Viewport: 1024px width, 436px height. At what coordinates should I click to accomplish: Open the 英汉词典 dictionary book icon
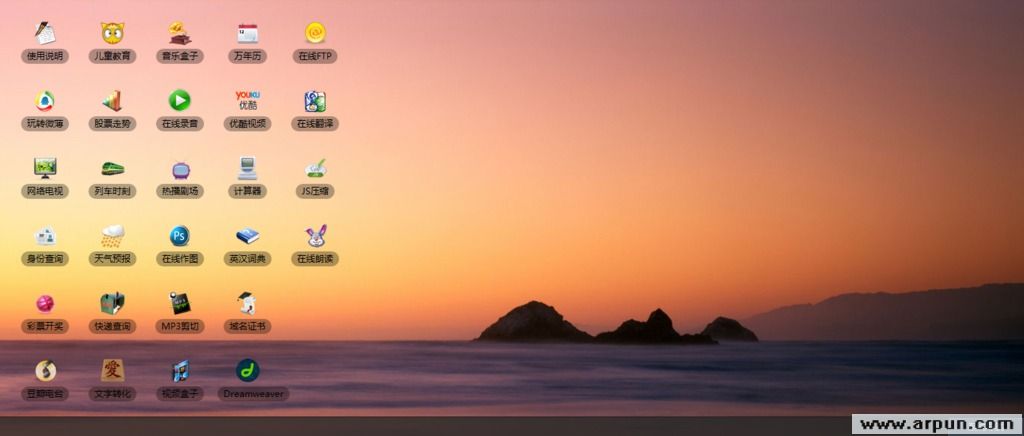pyautogui.click(x=247, y=236)
